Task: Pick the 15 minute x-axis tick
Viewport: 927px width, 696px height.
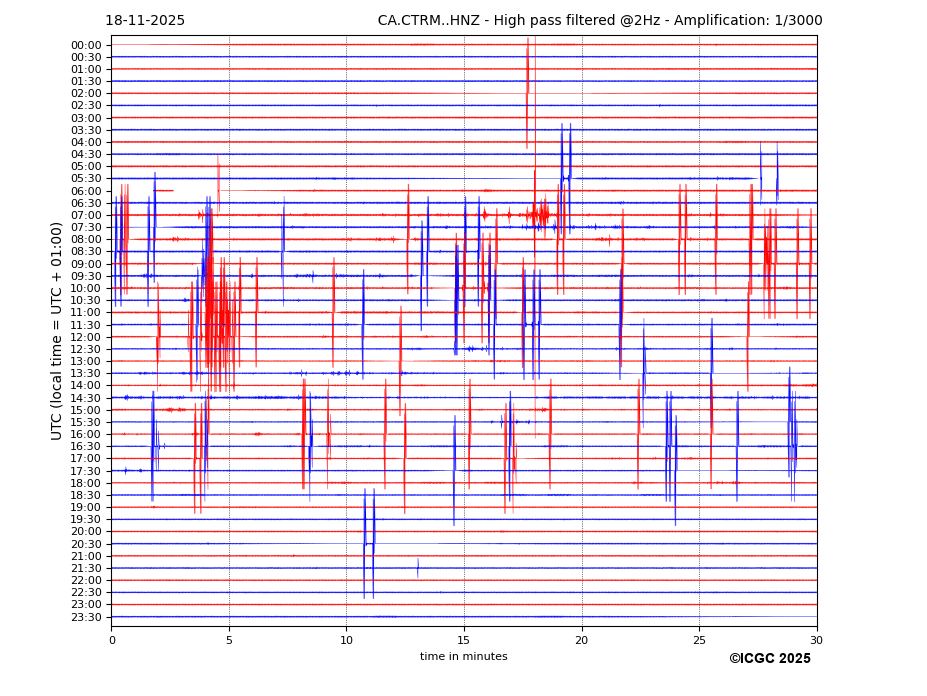Action: 464,640
